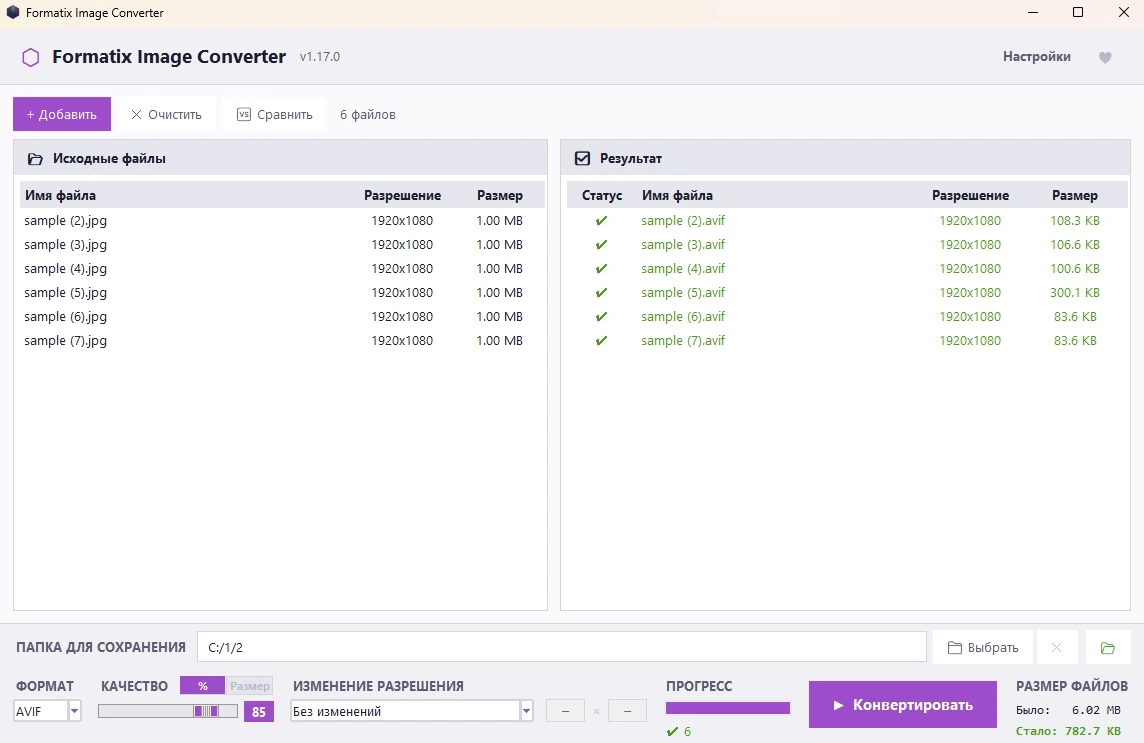Open the Без изменений resolution dropdown
1144x743 pixels.
click(412, 711)
